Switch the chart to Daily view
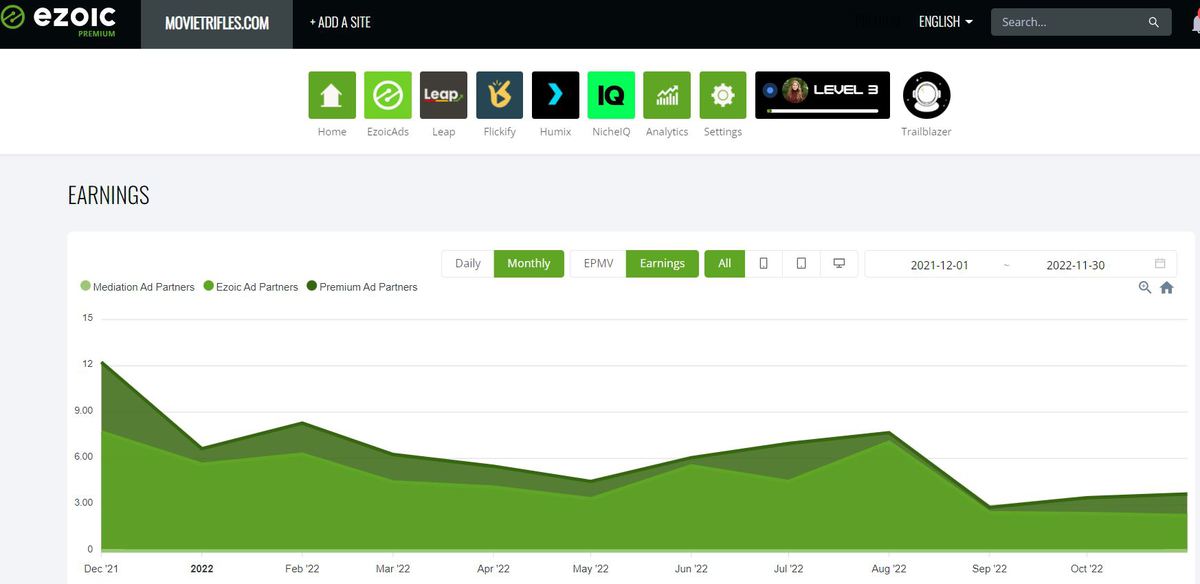This screenshot has height=584, width=1200. [x=468, y=264]
